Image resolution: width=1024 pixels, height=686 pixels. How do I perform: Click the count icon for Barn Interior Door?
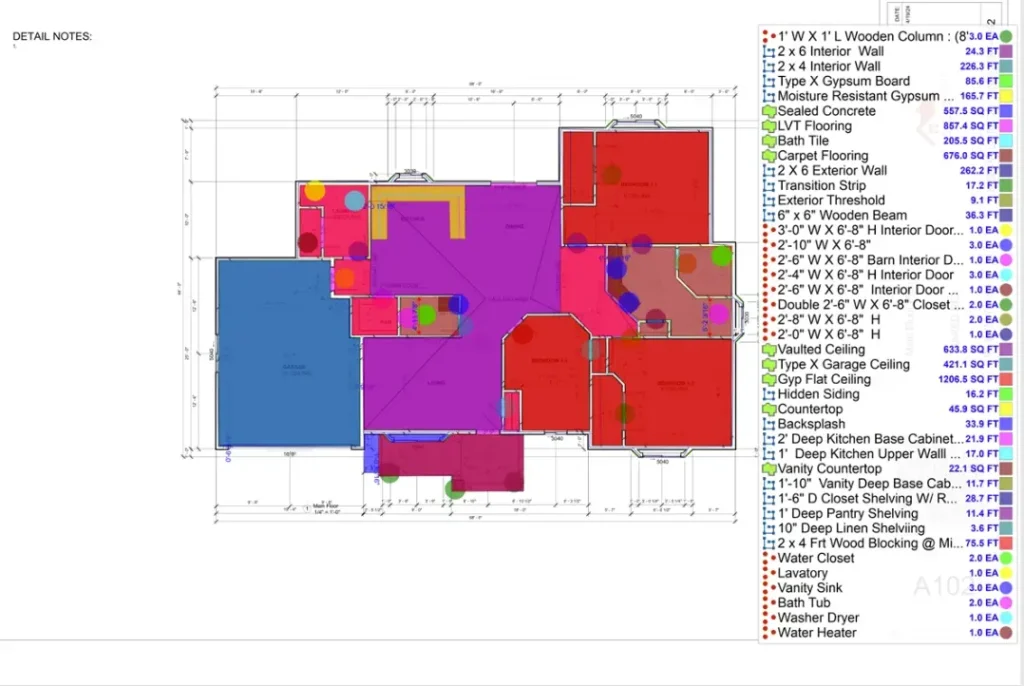click(768, 260)
